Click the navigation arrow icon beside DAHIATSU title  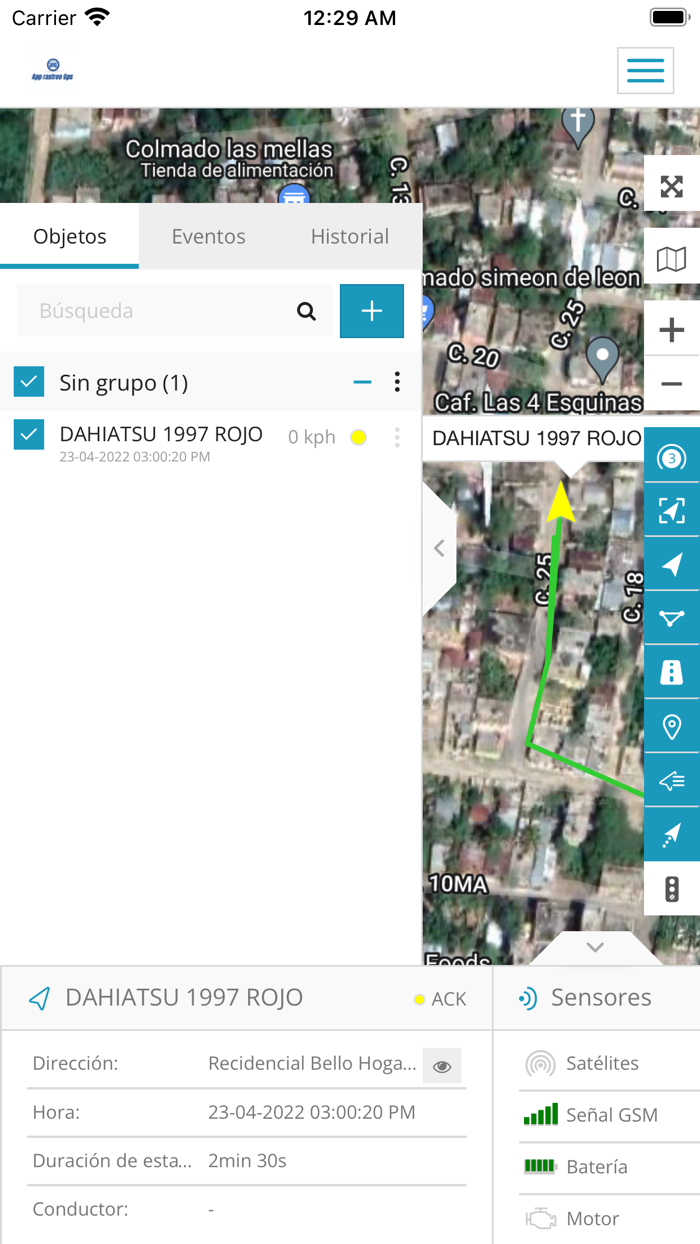point(39,998)
